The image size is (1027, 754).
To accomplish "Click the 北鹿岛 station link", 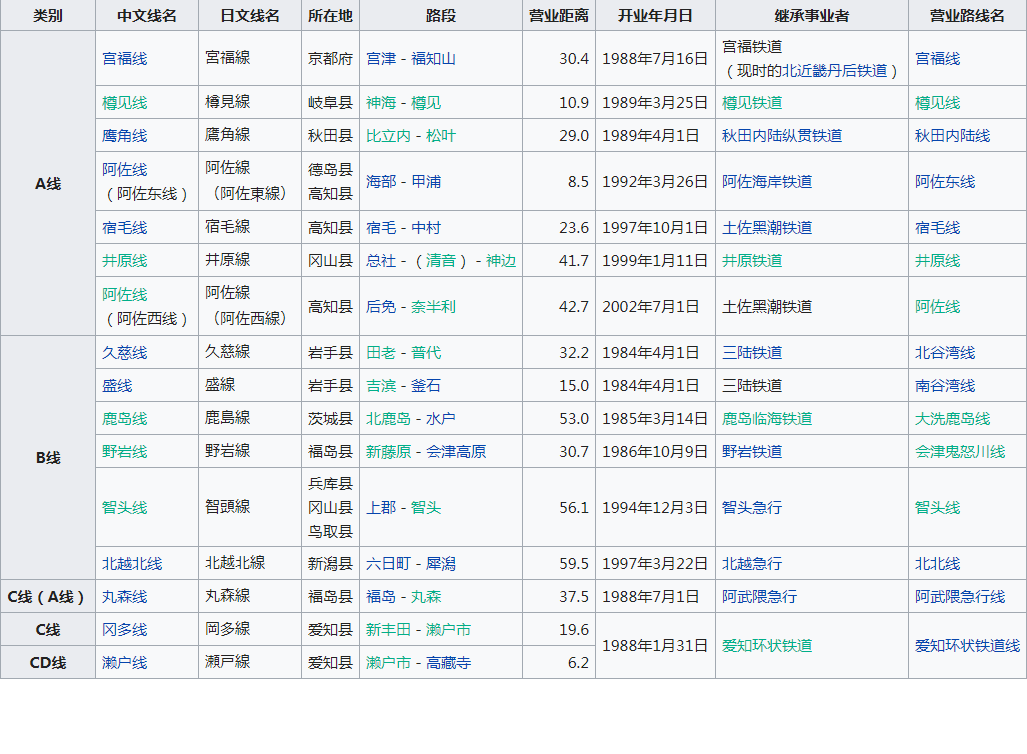I will pos(388,419).
